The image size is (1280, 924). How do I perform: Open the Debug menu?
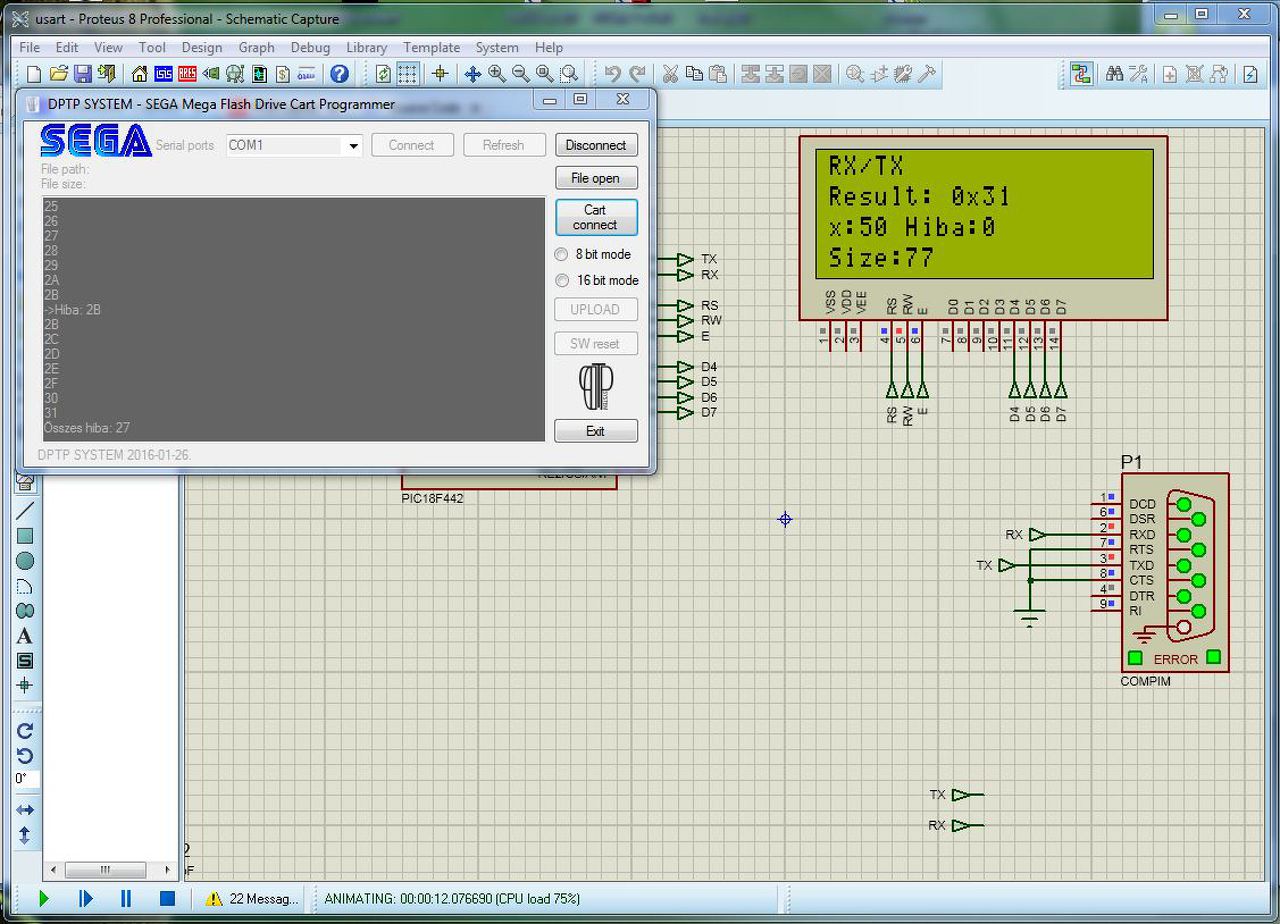tap(310, 47)
